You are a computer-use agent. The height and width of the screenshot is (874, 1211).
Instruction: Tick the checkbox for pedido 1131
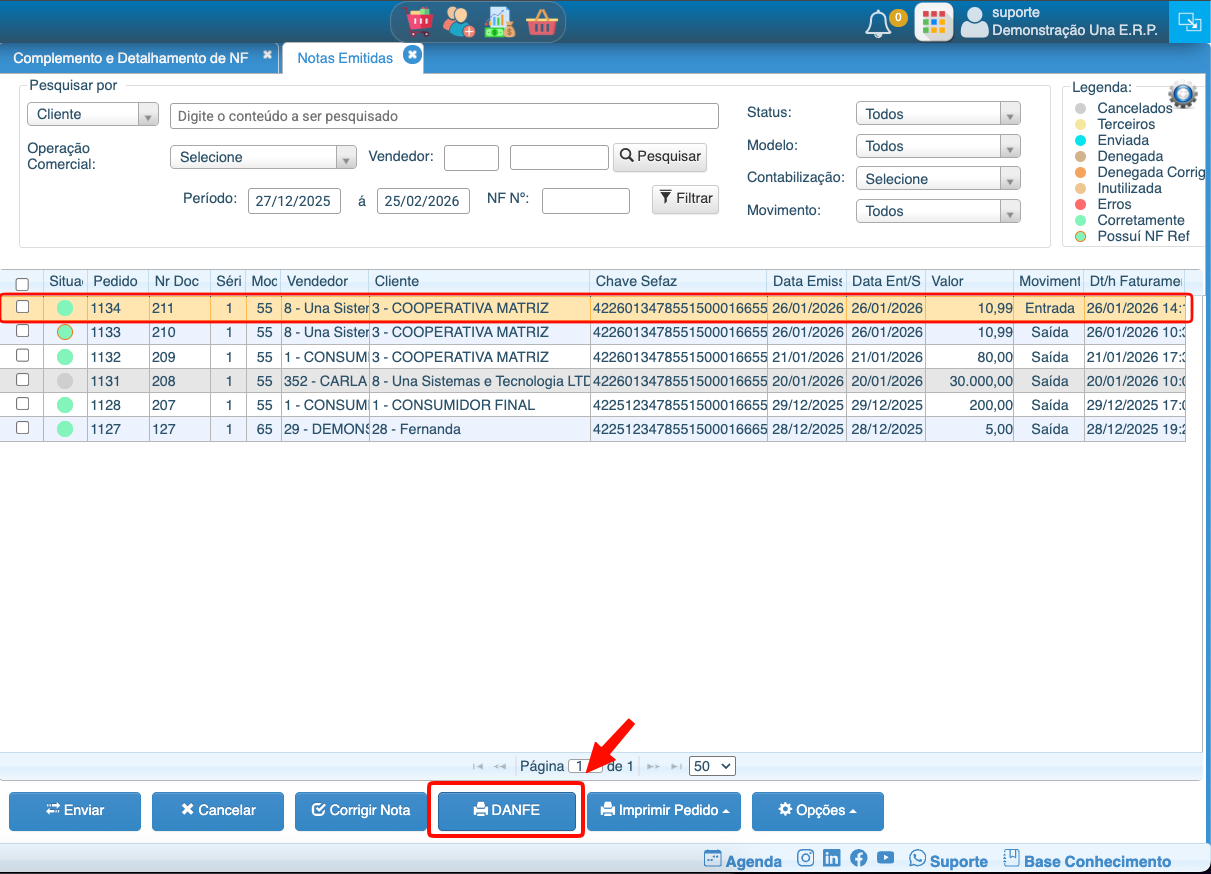[x=23, y=380]
